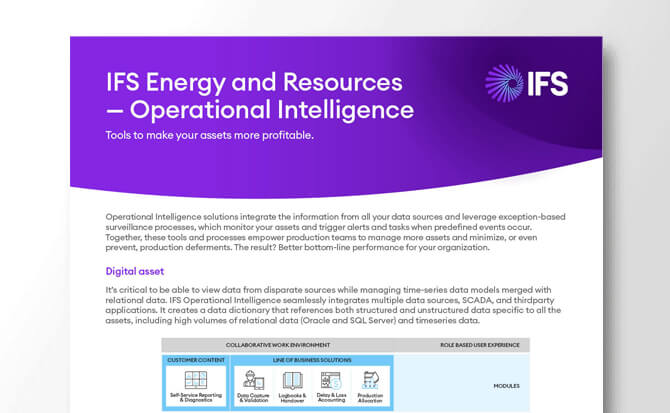Viewport: 670px width, 413px height.
Task: Click the opening Operational Intelligence solutions paragraph
Action: pos(335,234)
